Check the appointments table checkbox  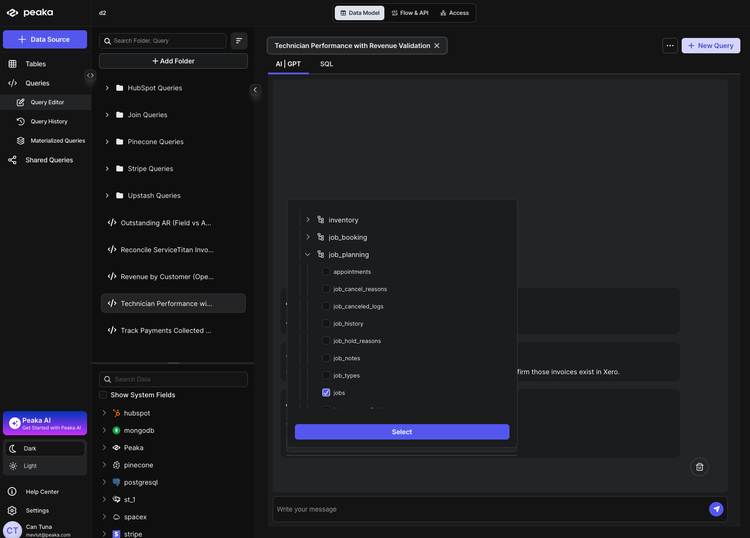(326, 272)
